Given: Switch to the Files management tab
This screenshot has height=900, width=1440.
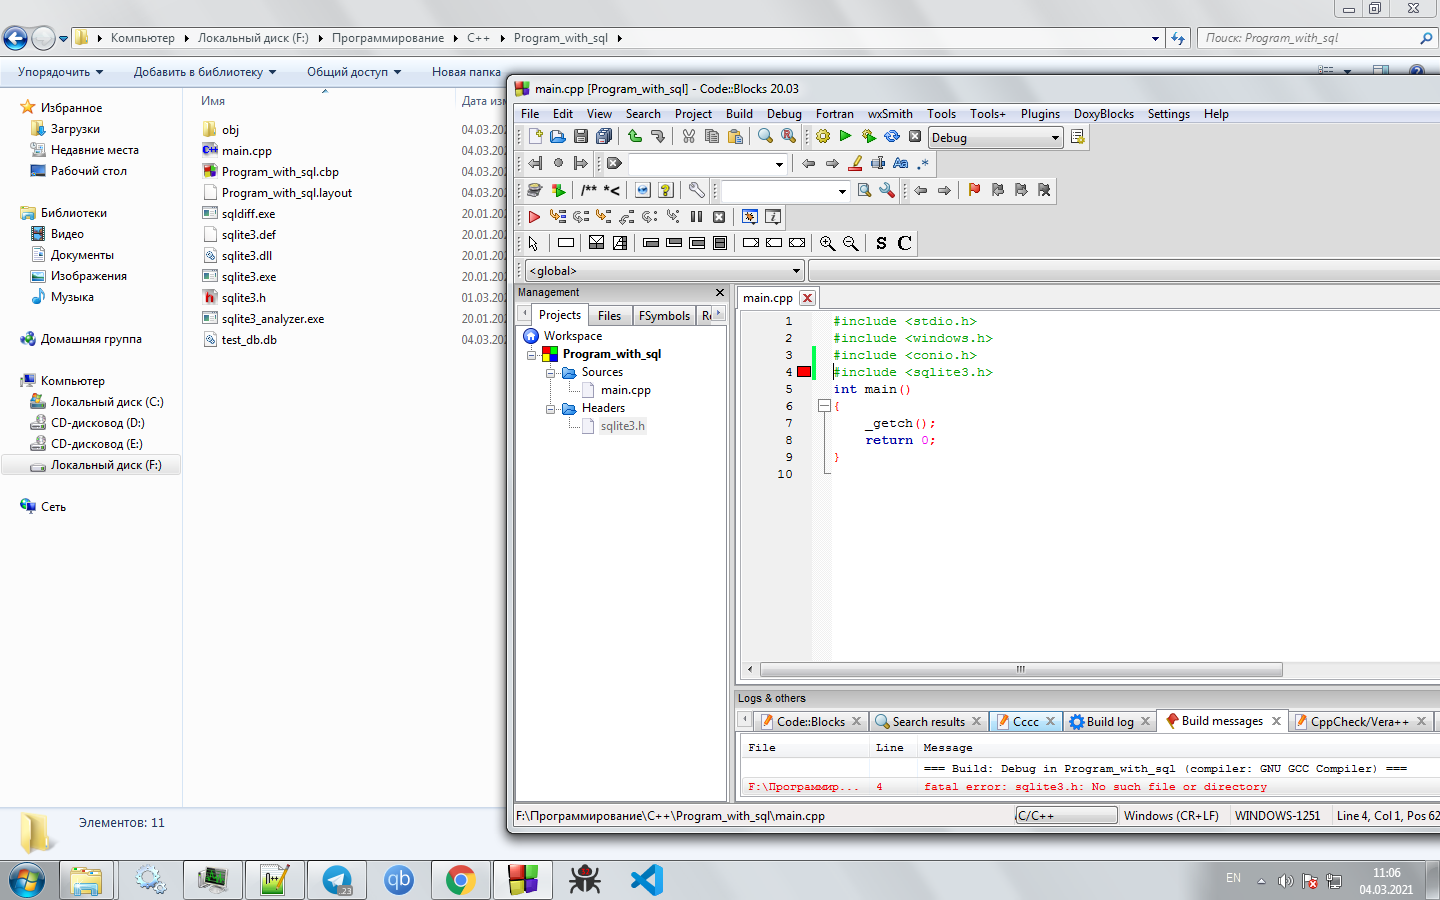Looking at the screenshot, I should coord(609,316).
